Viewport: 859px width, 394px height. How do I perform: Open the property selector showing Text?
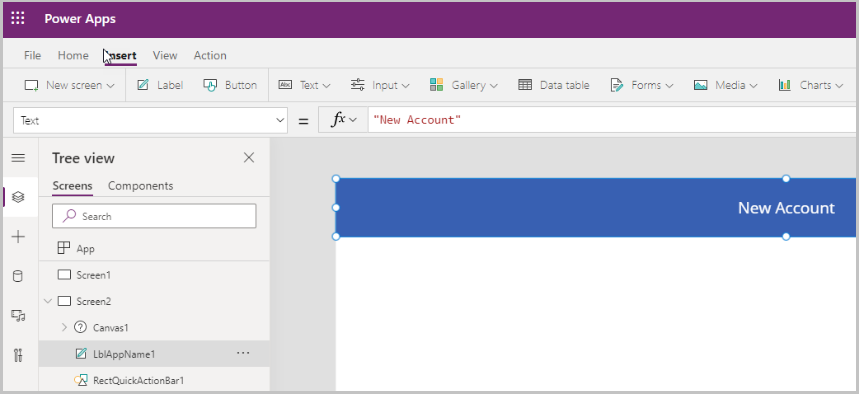[x=150, y=120]
